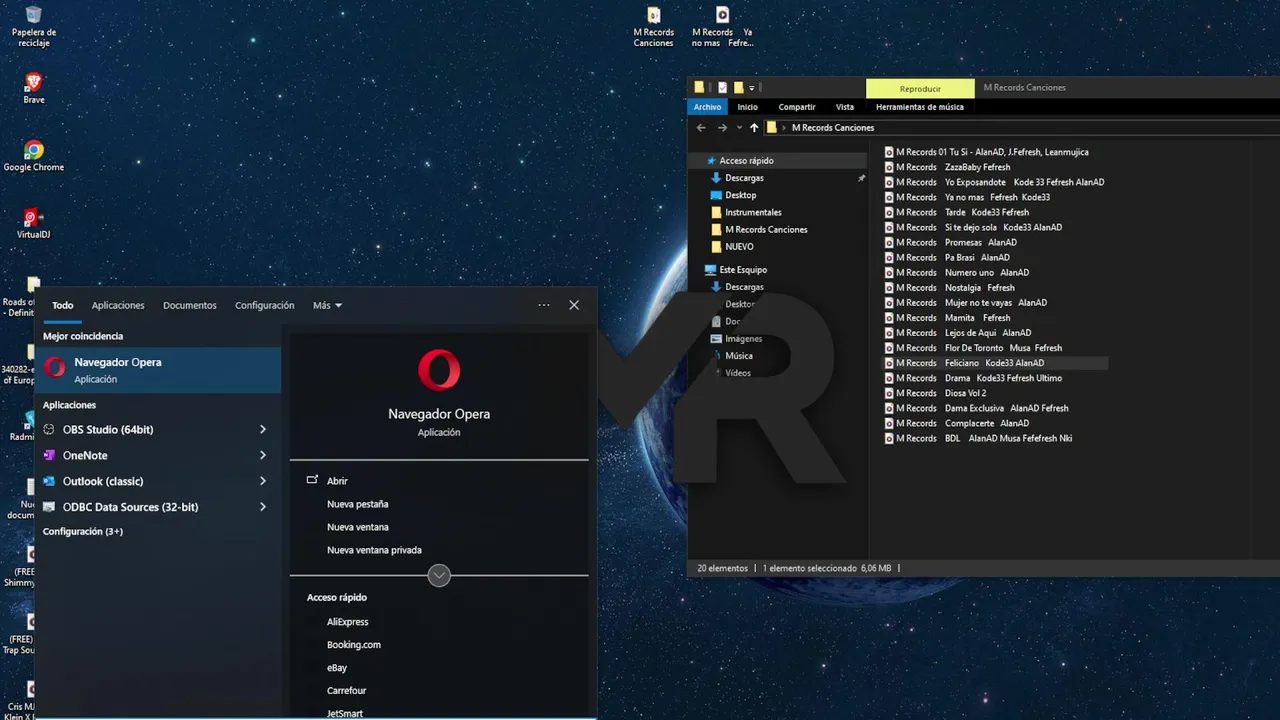The width and height of the screenshot is (1280, 720).
Task: Click the breadcrumb chevron before M Records Canciones
Action: click(x=785, y=128)
